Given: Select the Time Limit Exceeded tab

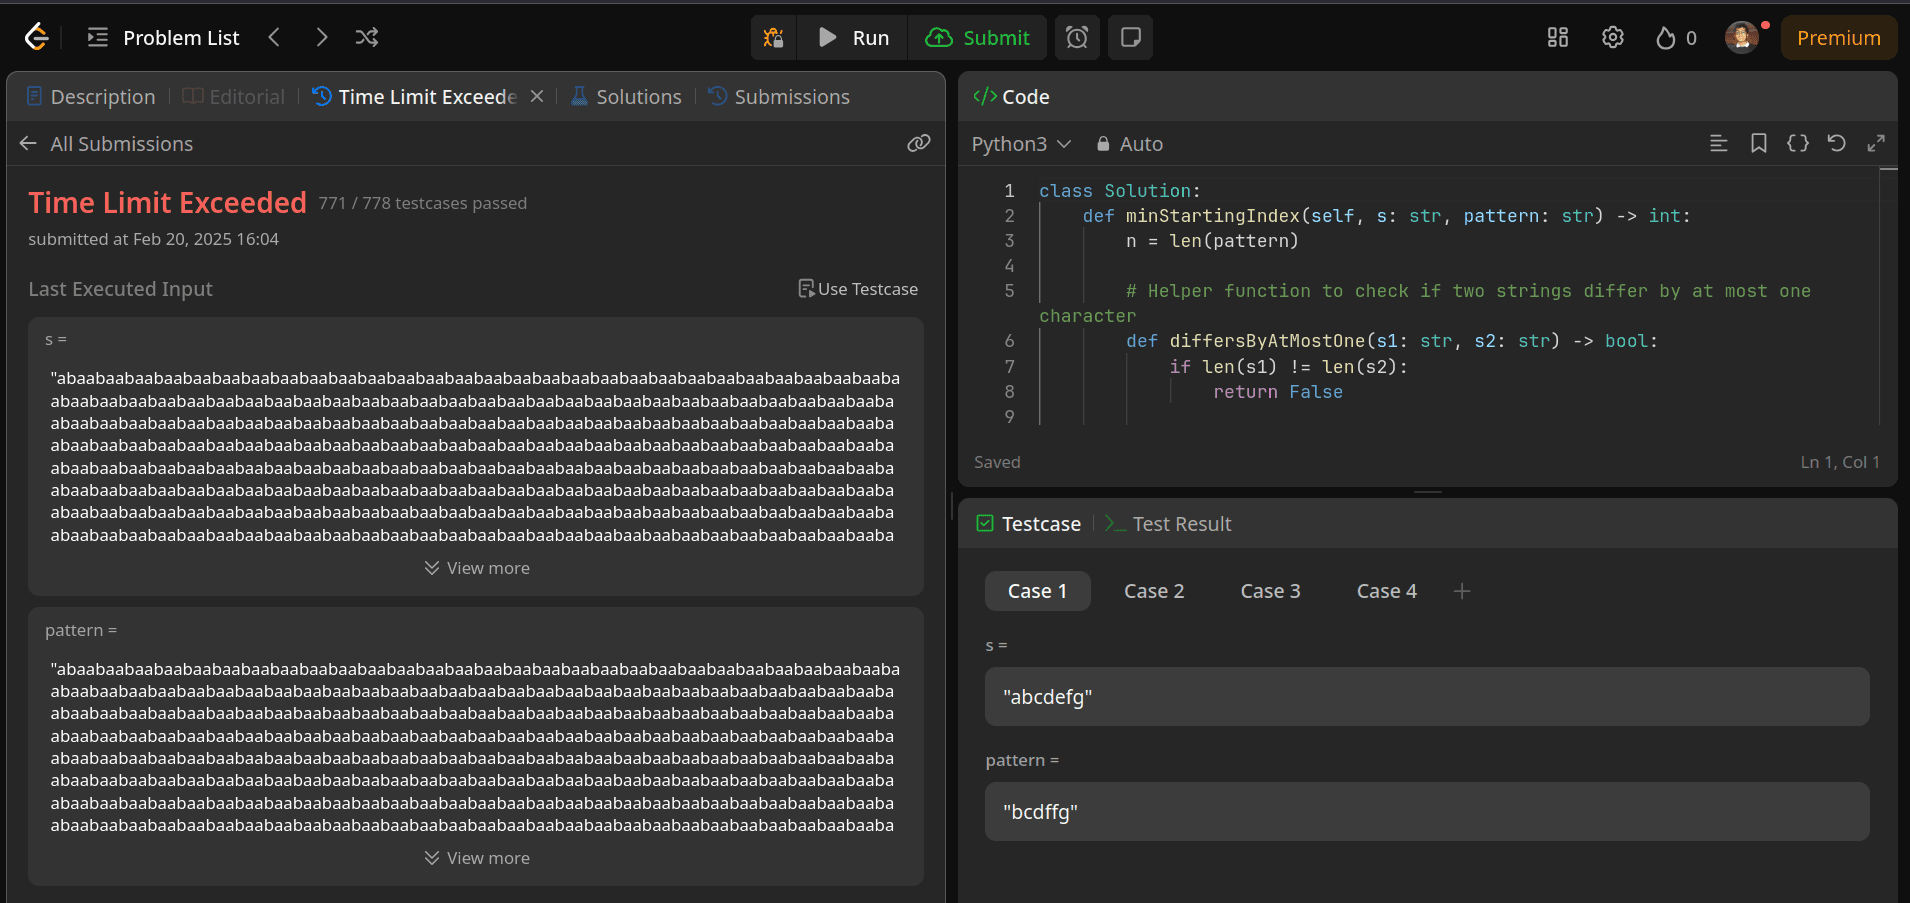Looking at the screenshot, I should (x=415, y=97).
